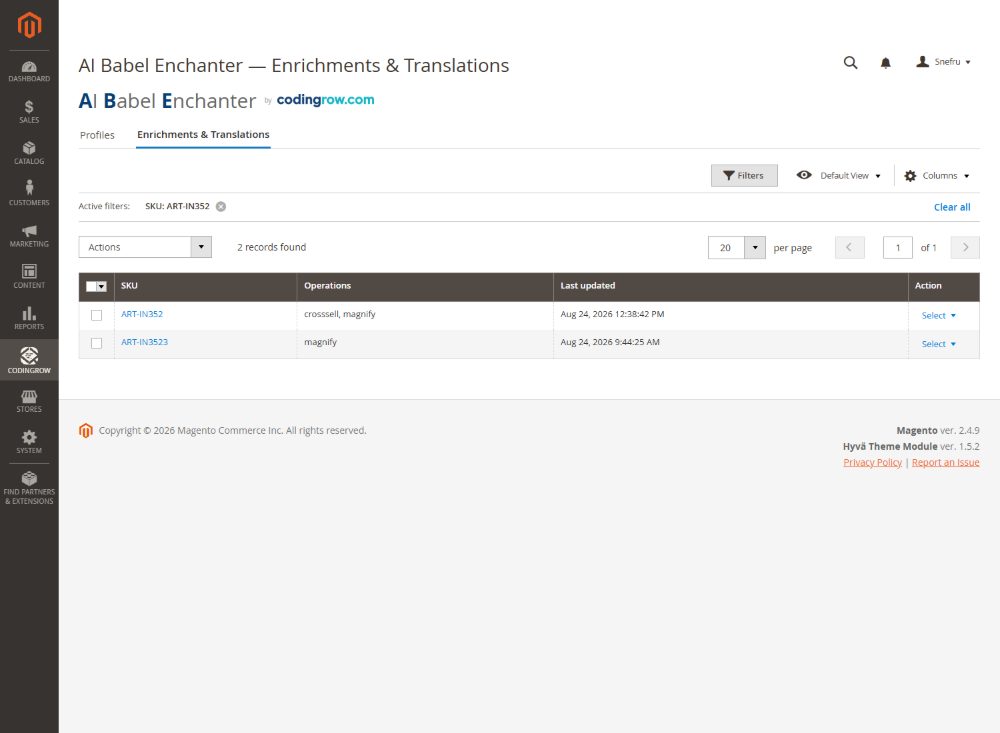This screenshot has width=1000, height=733.
Task: Check the ART-IN3523 row checkbox
Action: click(96, 343)
